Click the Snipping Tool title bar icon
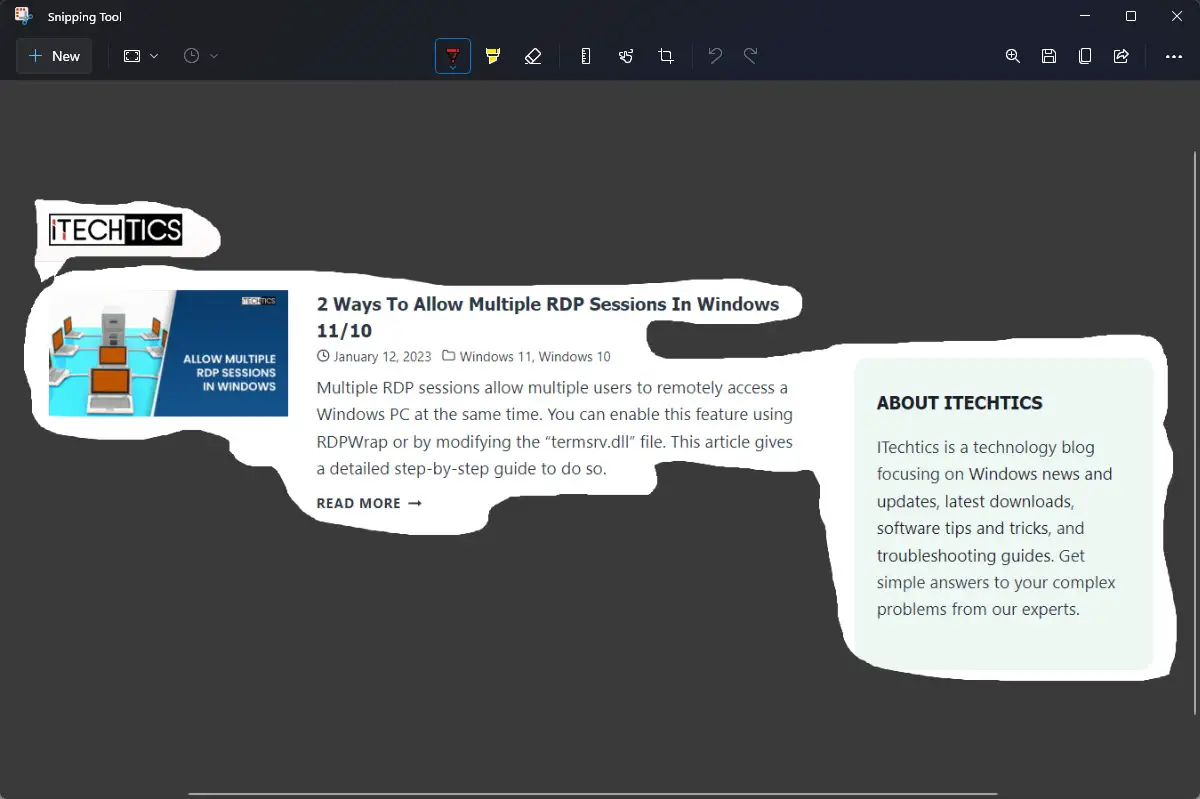This screenshot has height=799, width=1200. 24,15
